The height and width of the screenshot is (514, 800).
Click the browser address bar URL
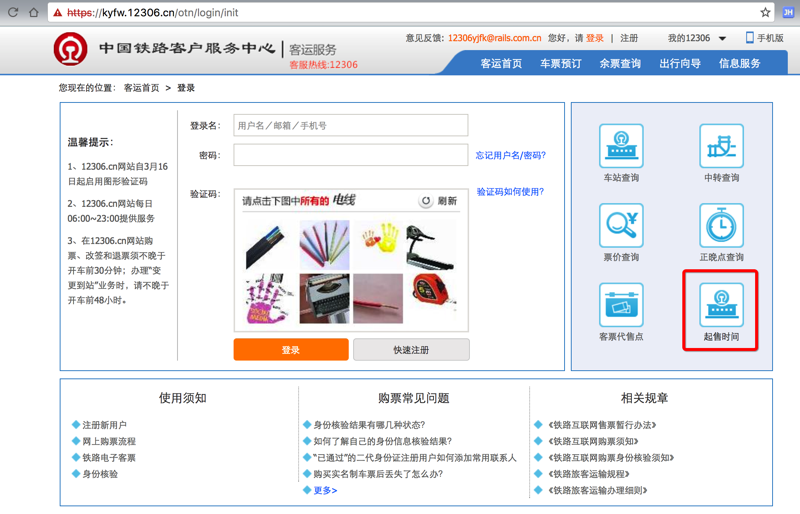tap(153, 13)
